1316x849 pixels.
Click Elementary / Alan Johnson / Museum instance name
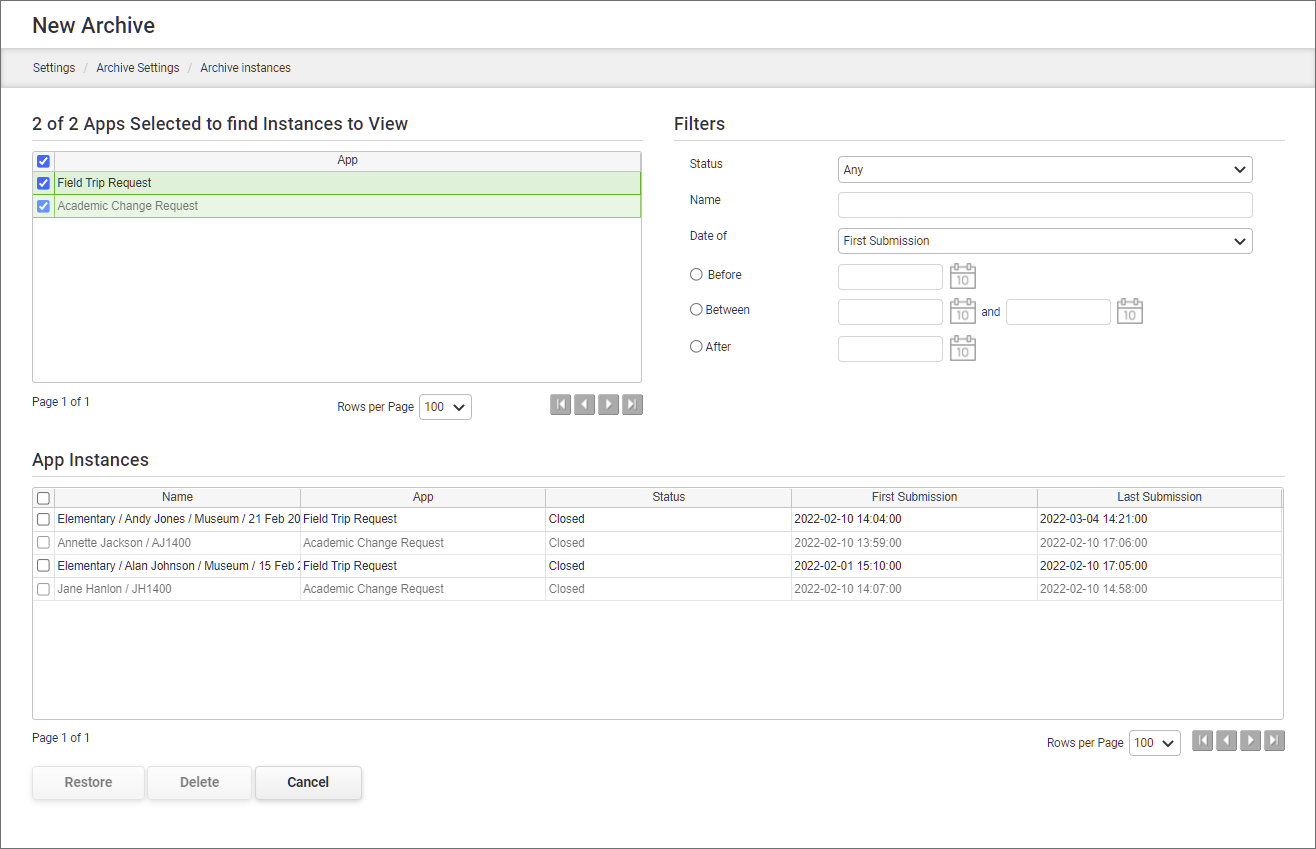tap(178, 566)
